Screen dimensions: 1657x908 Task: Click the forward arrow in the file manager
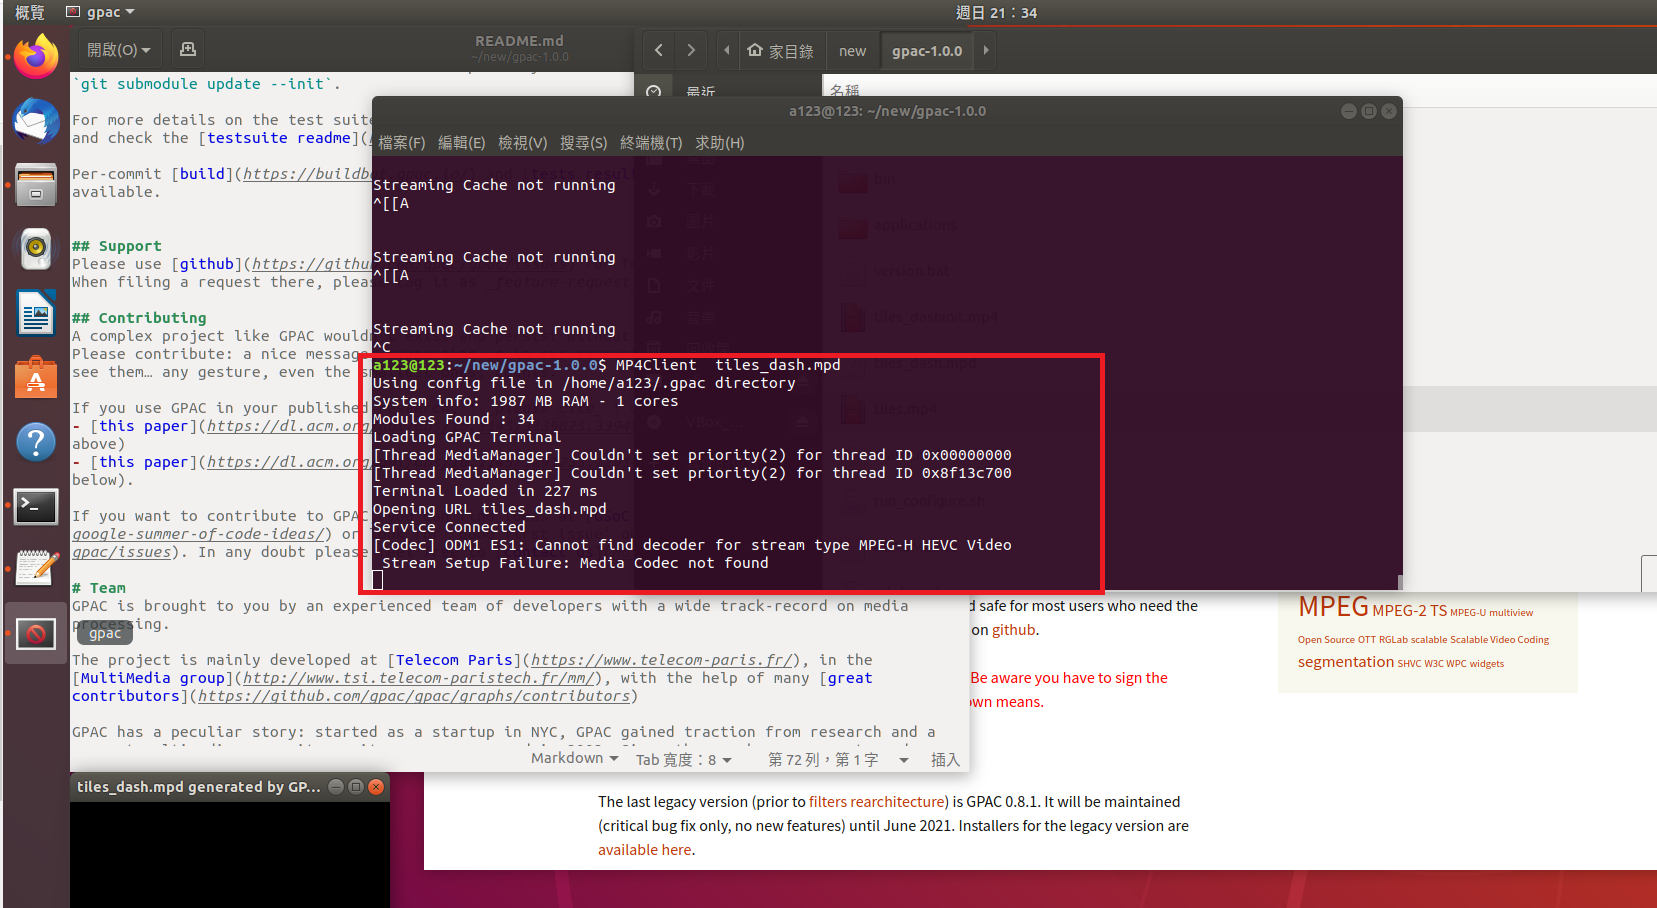pyautogui.click(x=691, y=49)
